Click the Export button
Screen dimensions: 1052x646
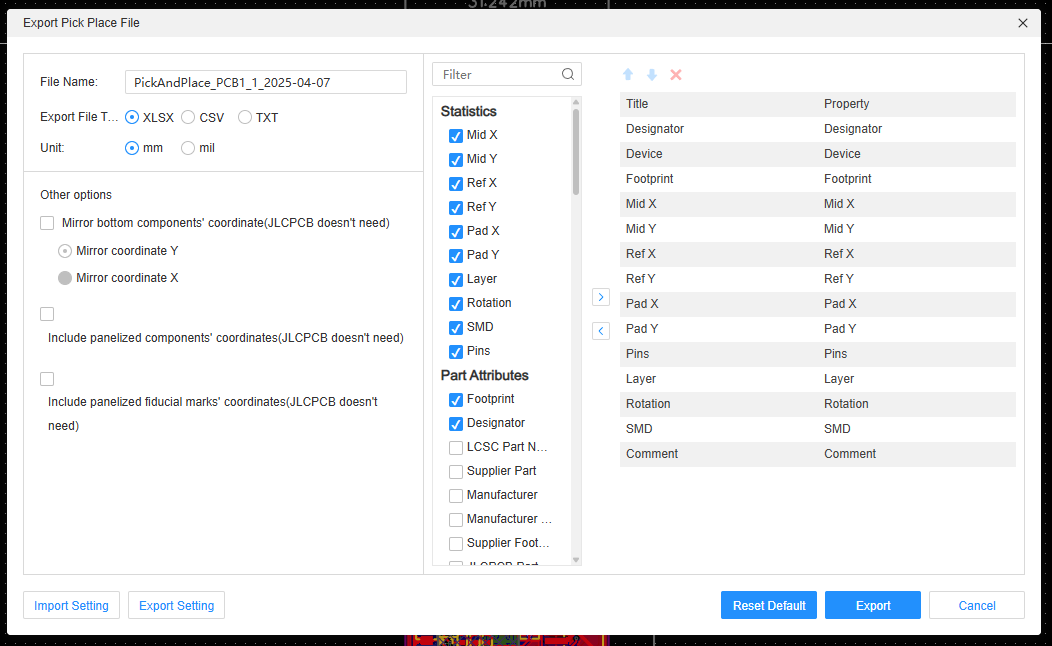873,605
